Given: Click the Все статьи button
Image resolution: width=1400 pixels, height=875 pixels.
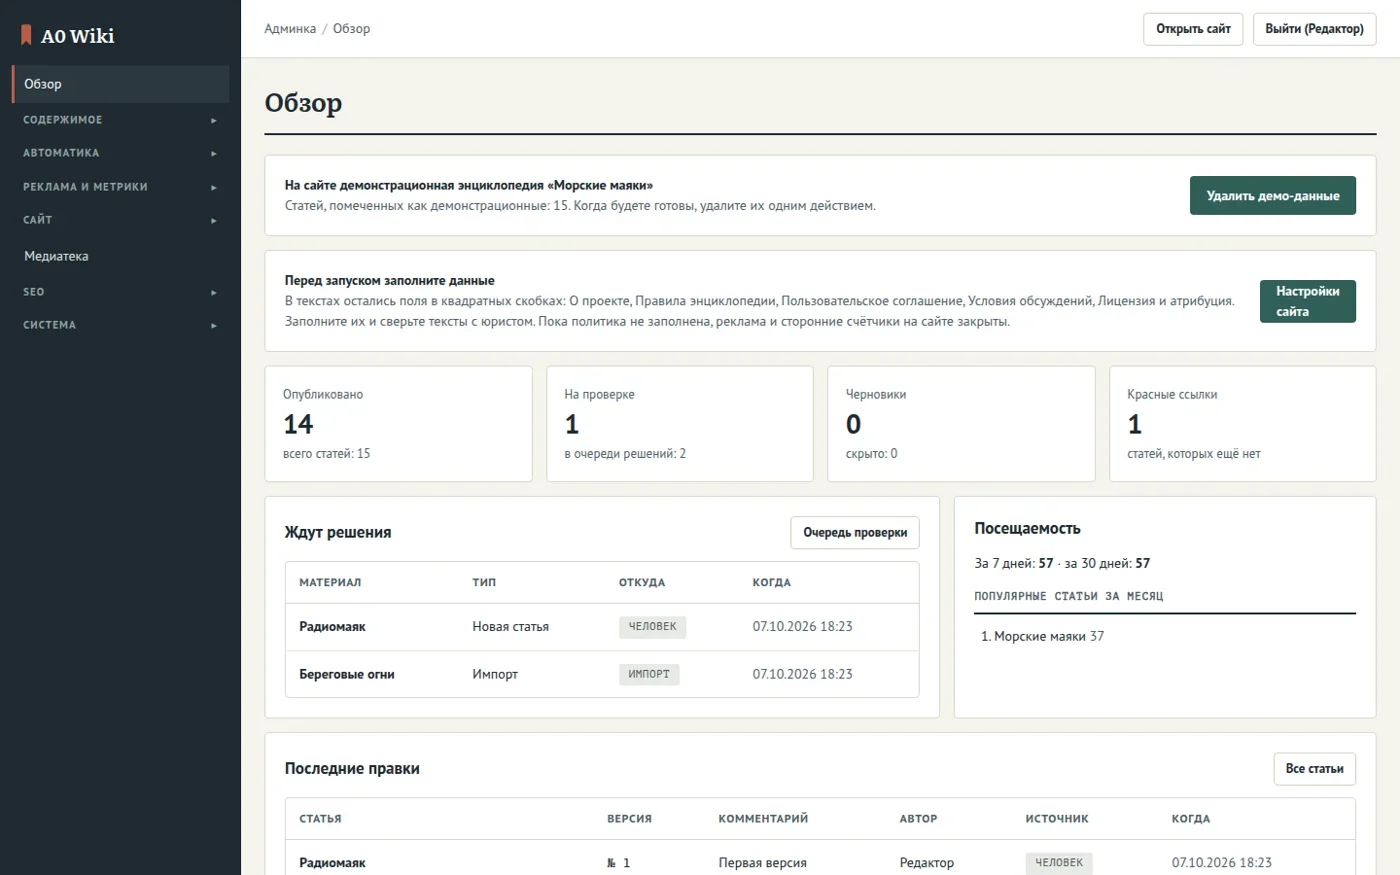Looking at the screenshot, I should (1314, 769).
